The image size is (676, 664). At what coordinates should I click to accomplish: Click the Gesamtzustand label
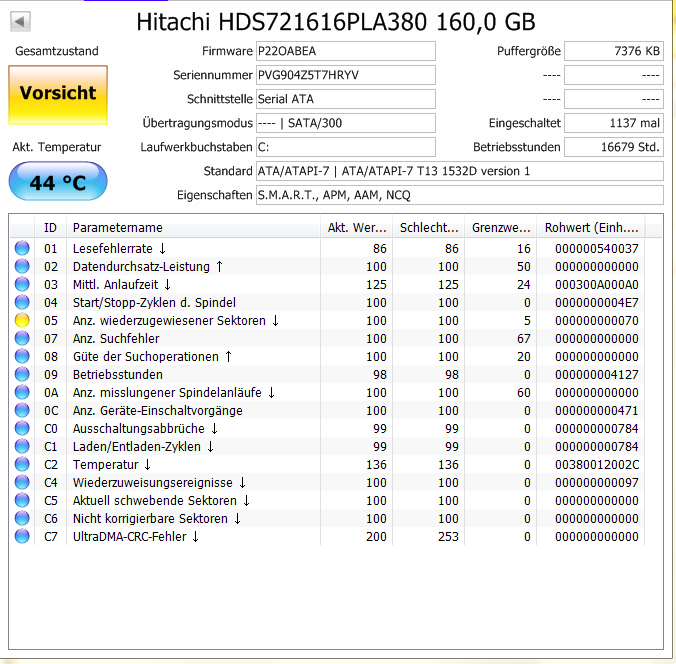[57, 51]
